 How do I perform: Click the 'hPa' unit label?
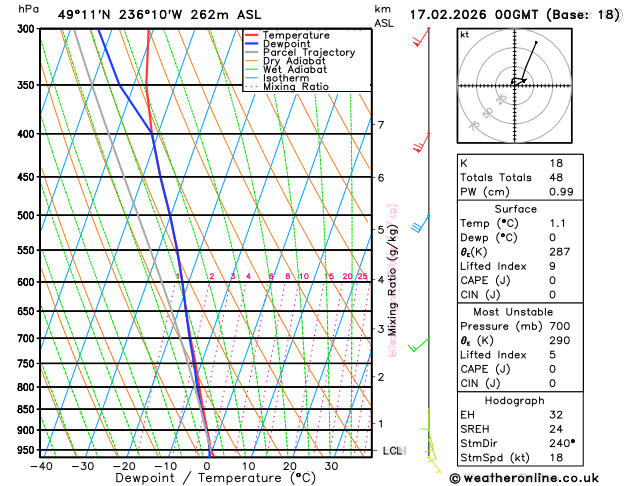pyautogui.click(x=28, y=9)
